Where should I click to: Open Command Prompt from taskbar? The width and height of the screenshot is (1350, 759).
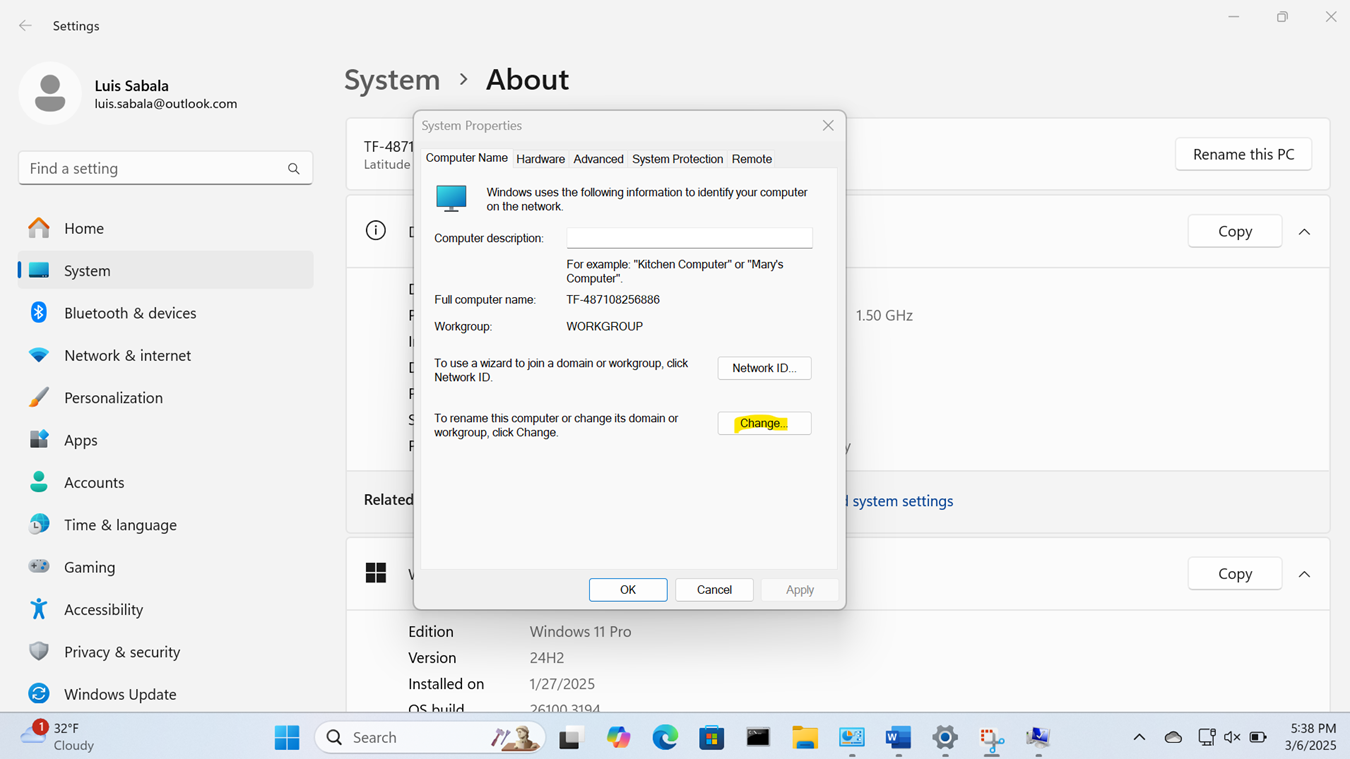[758, 738]
